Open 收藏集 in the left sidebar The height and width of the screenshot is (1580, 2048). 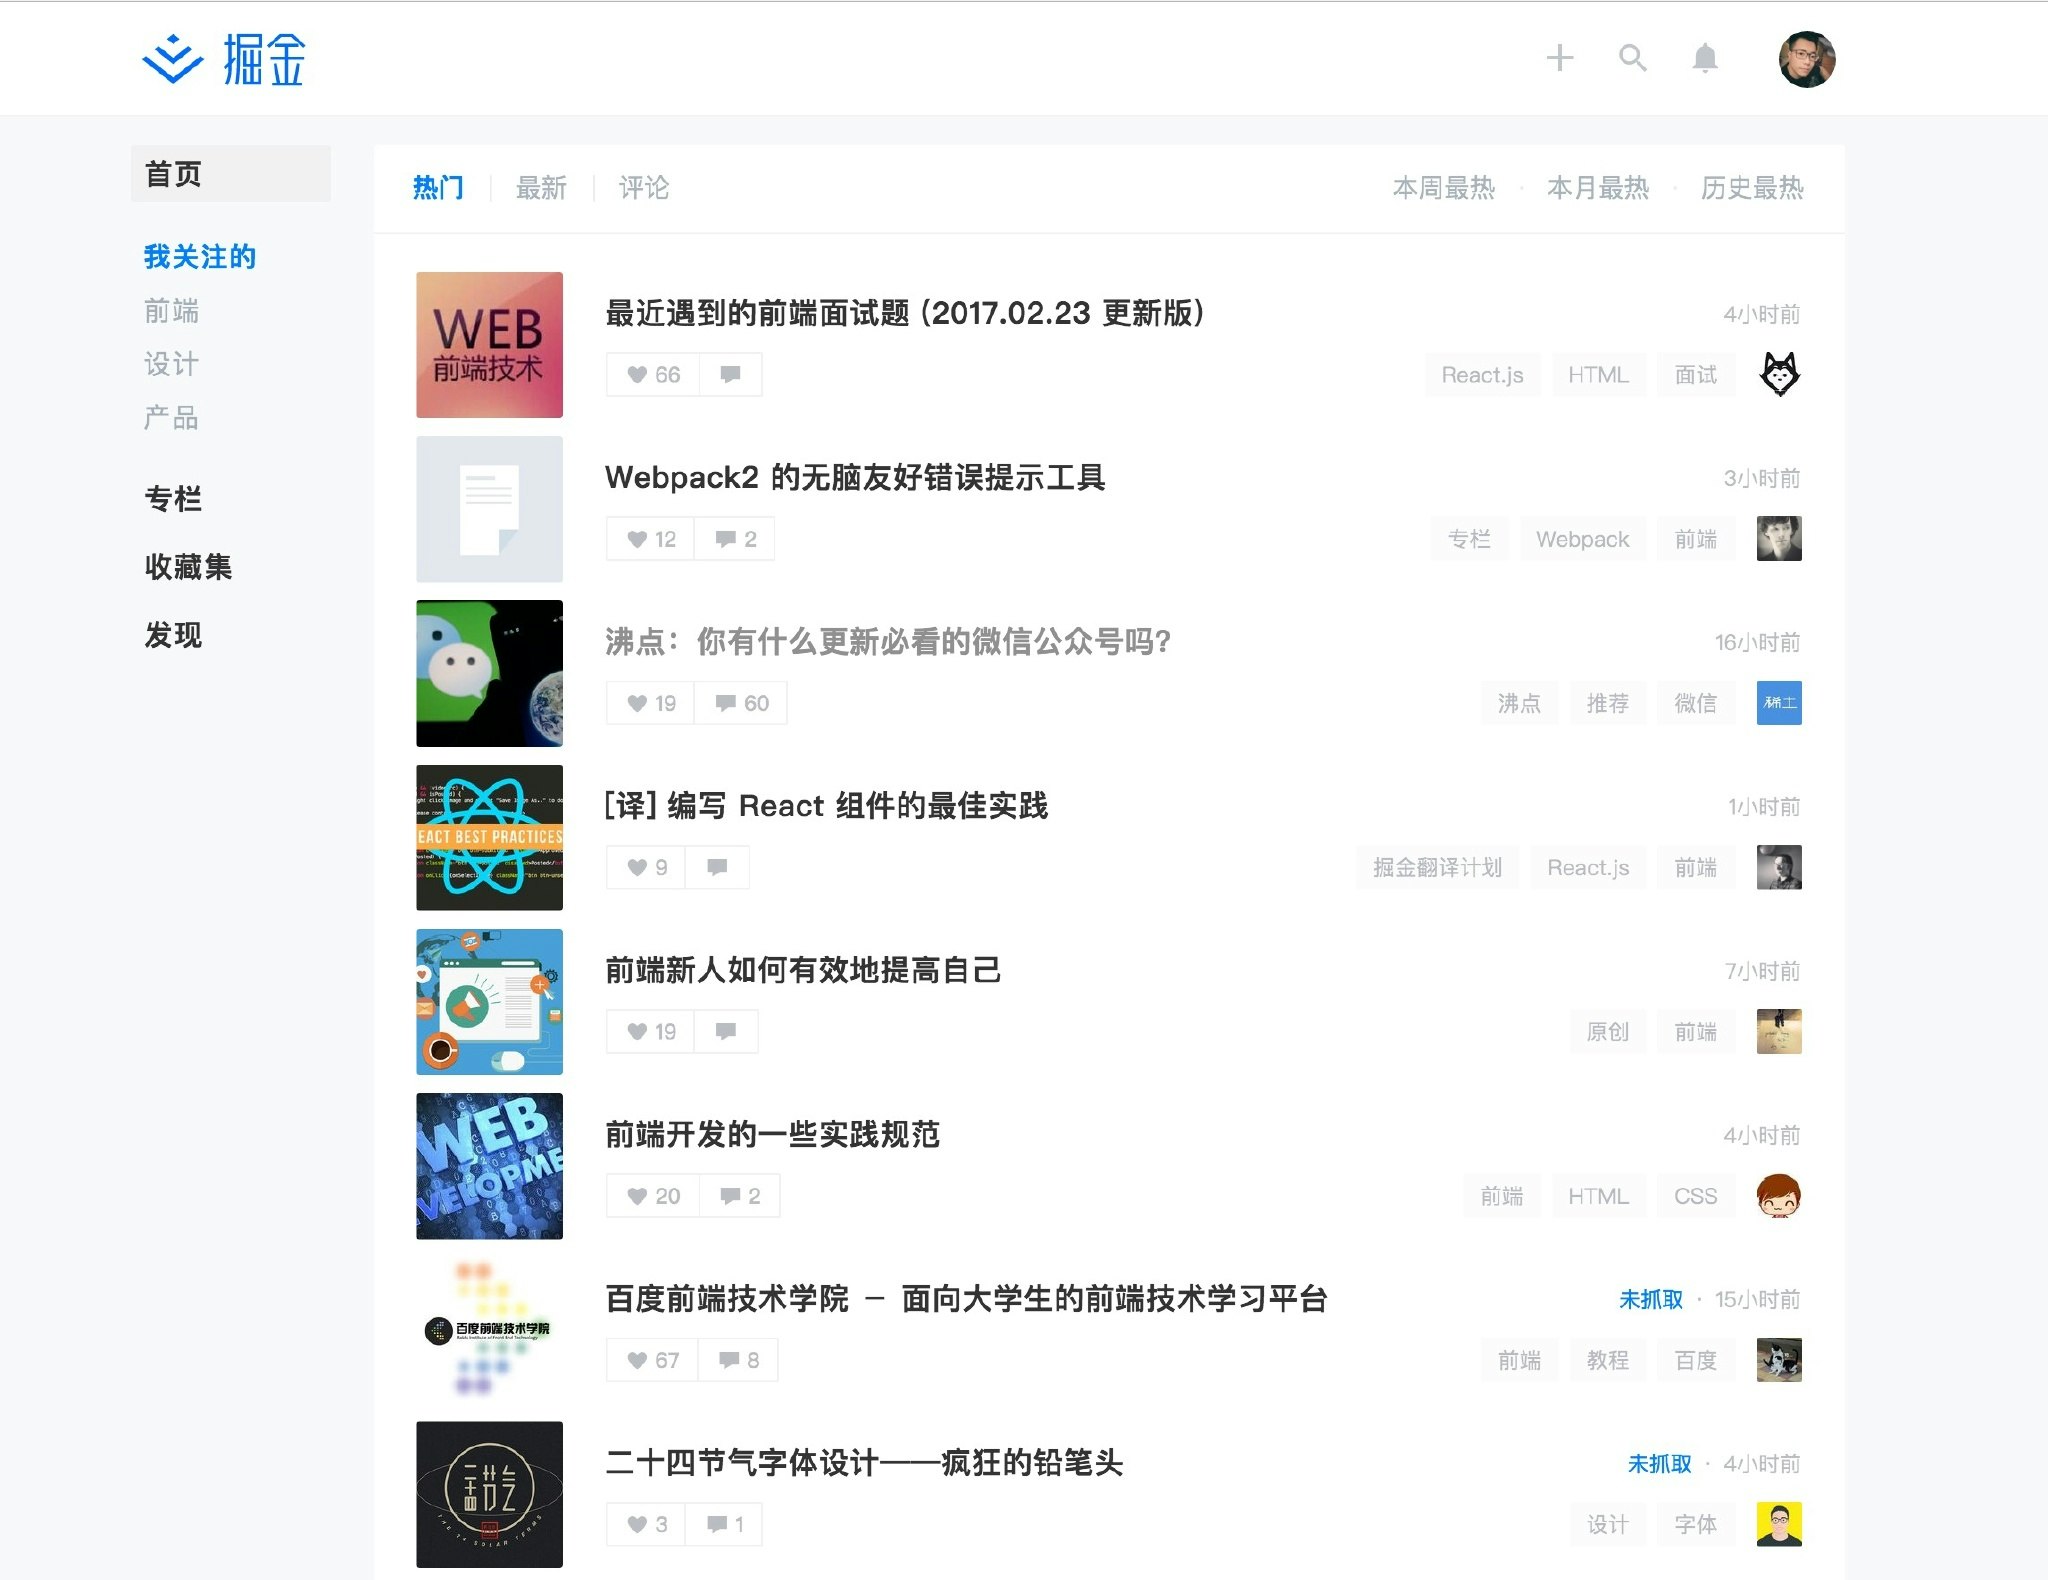[188, 567]
